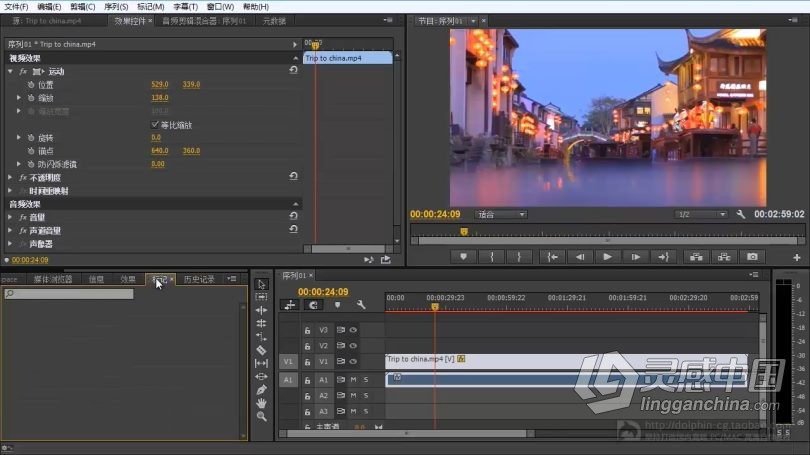Mute audio track A1 with M
The image size is (810, 455).
(353, 380)
